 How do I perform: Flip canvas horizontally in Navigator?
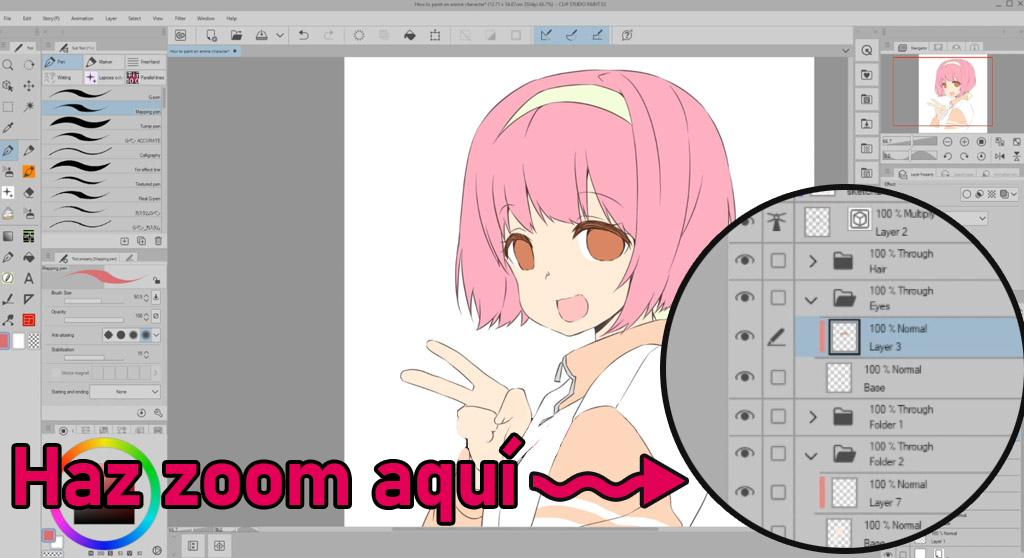pyautogui.click(x=999, y=156)
